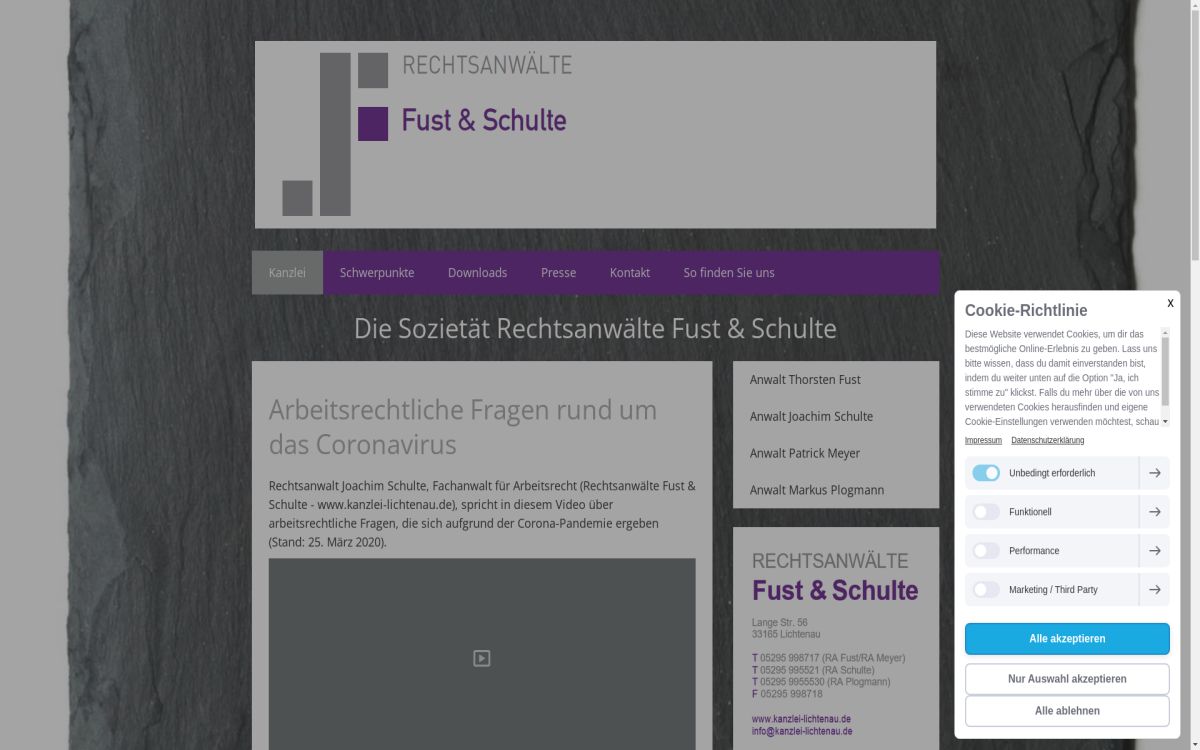The width and height of the screenshot is (1200, 750).
Task: Expand Funktionell cookie details arrow
Action: (x=1154, y=512)
